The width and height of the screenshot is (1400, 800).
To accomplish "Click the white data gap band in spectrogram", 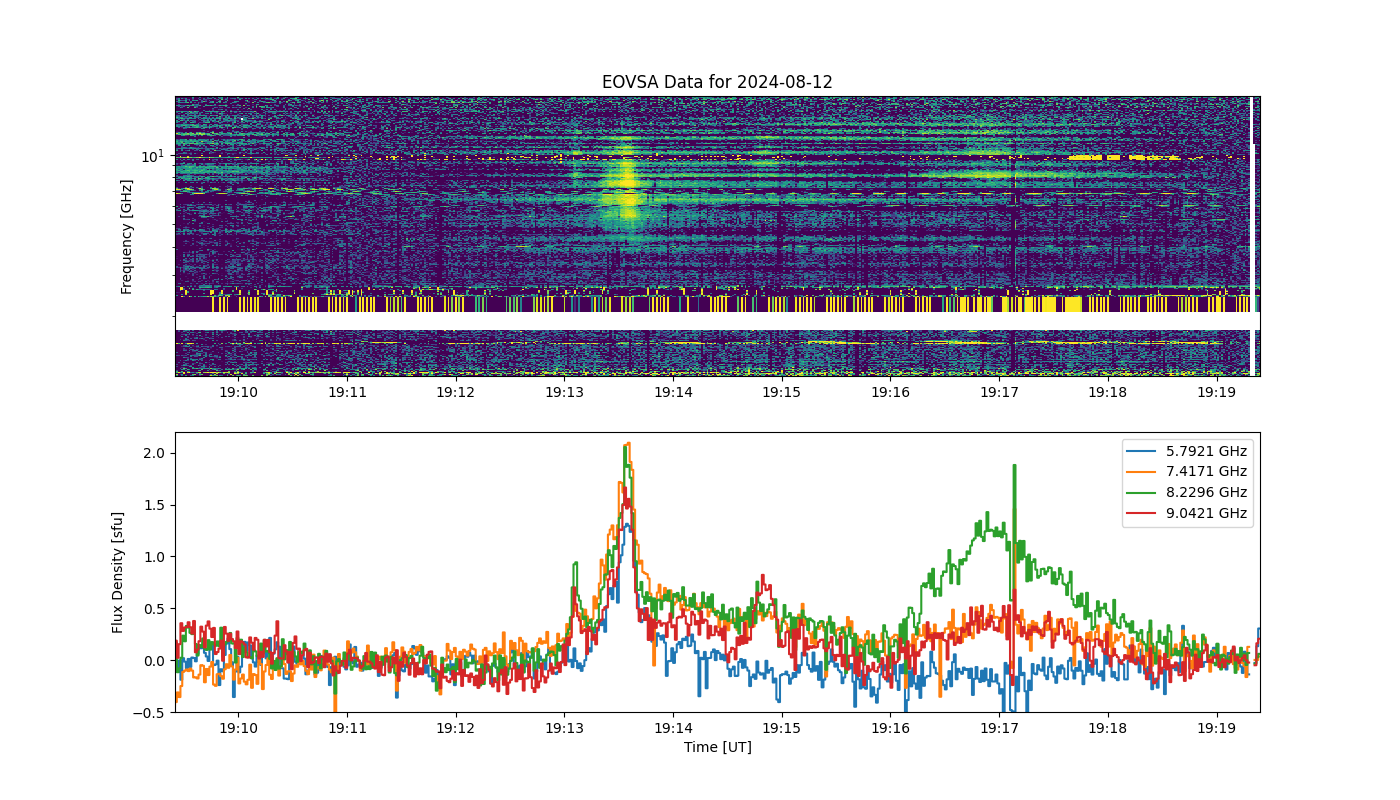I will click(x=717, y=321).
